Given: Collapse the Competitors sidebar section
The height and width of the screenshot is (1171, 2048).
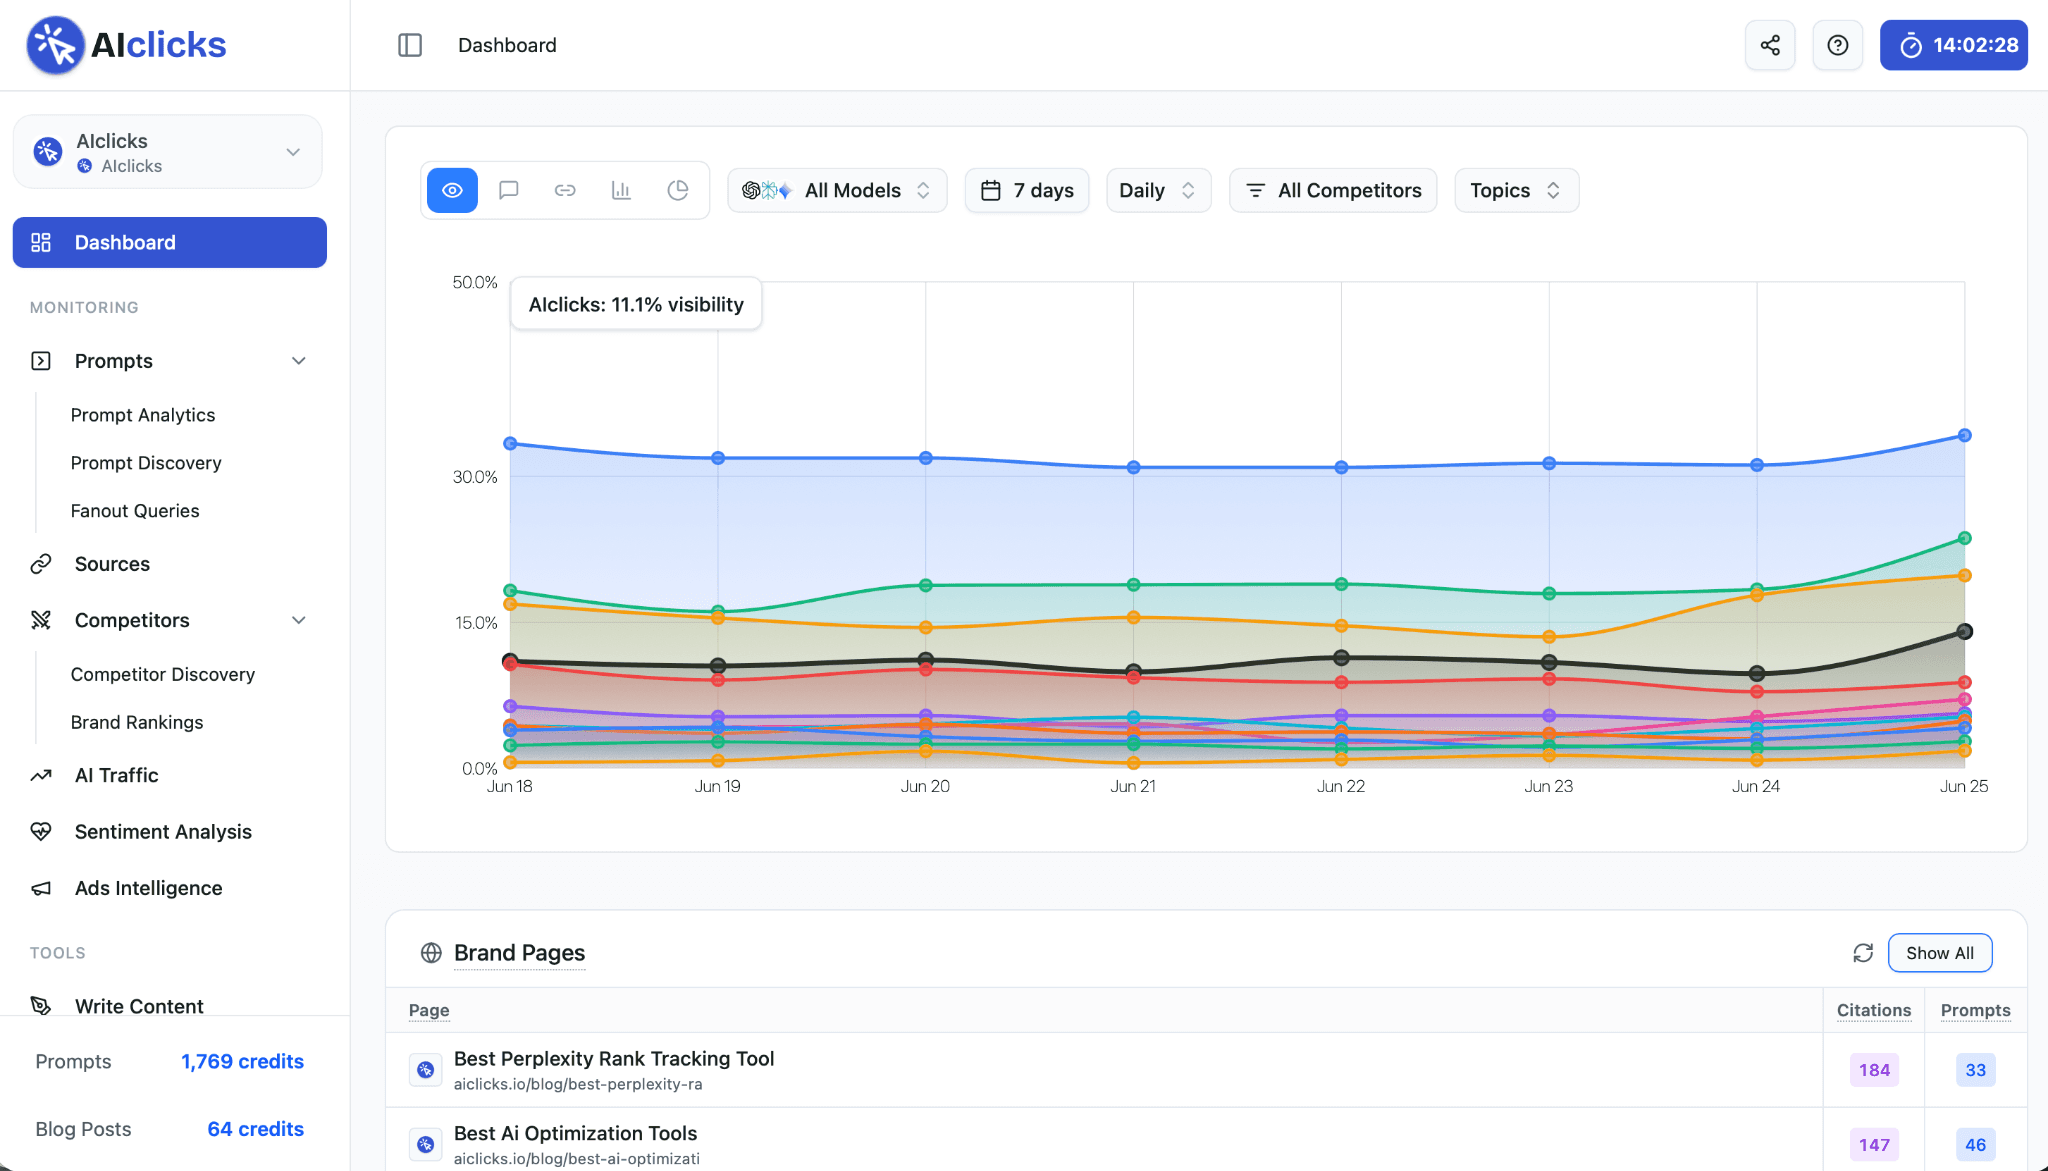Looking at the screenshot, I should tap(298, 620).
